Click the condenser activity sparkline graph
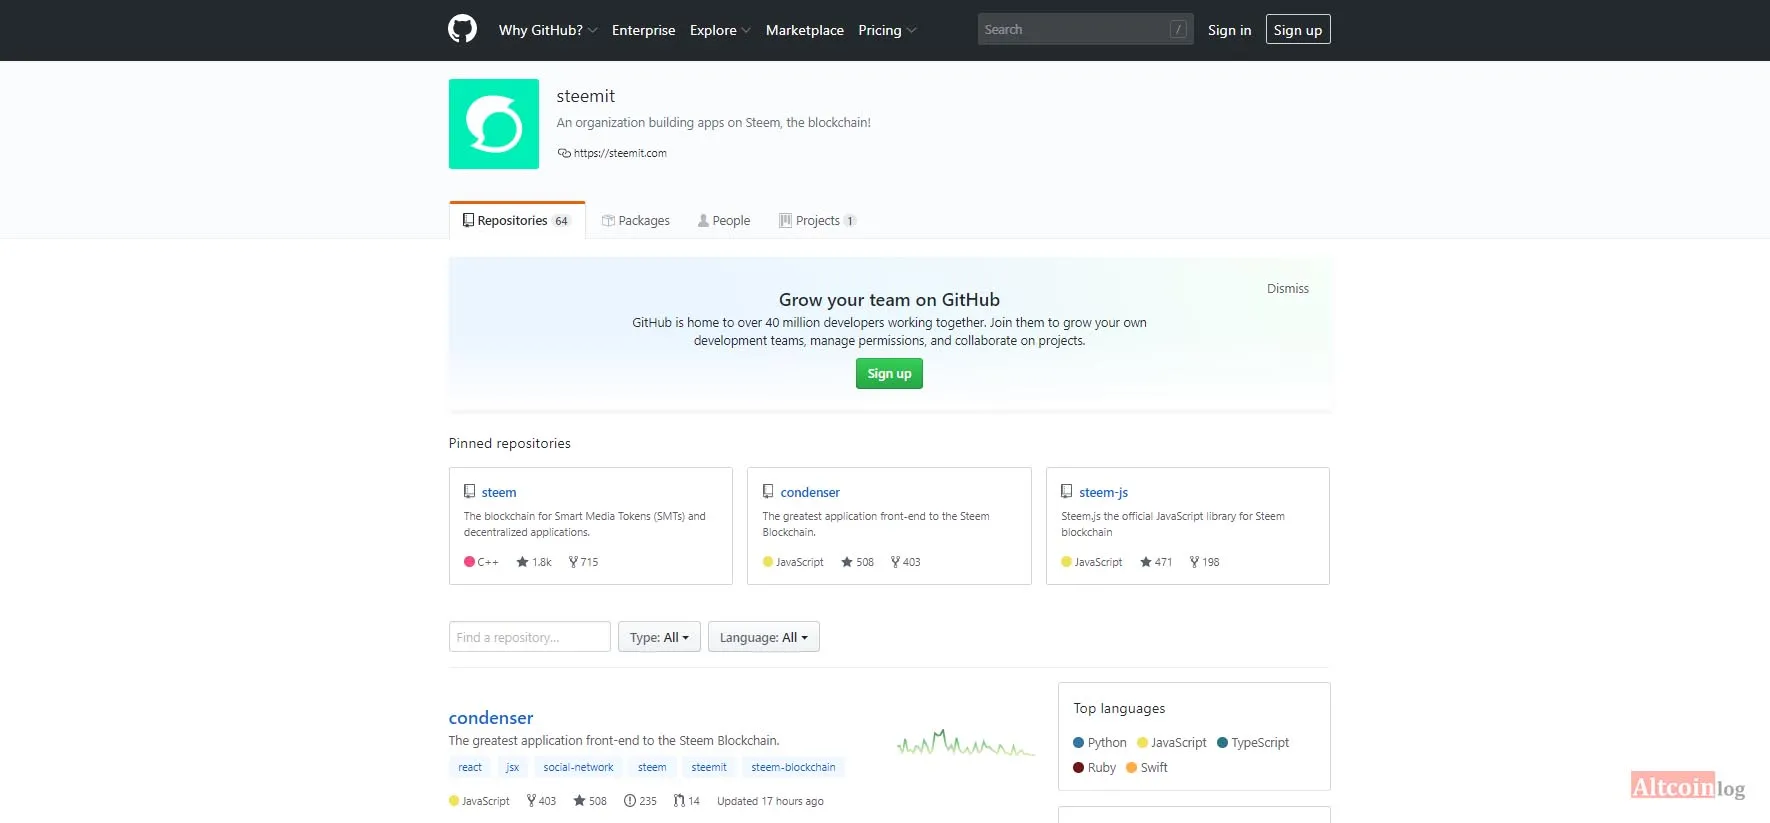1770x823 pixels. click(x=965, y=743)
